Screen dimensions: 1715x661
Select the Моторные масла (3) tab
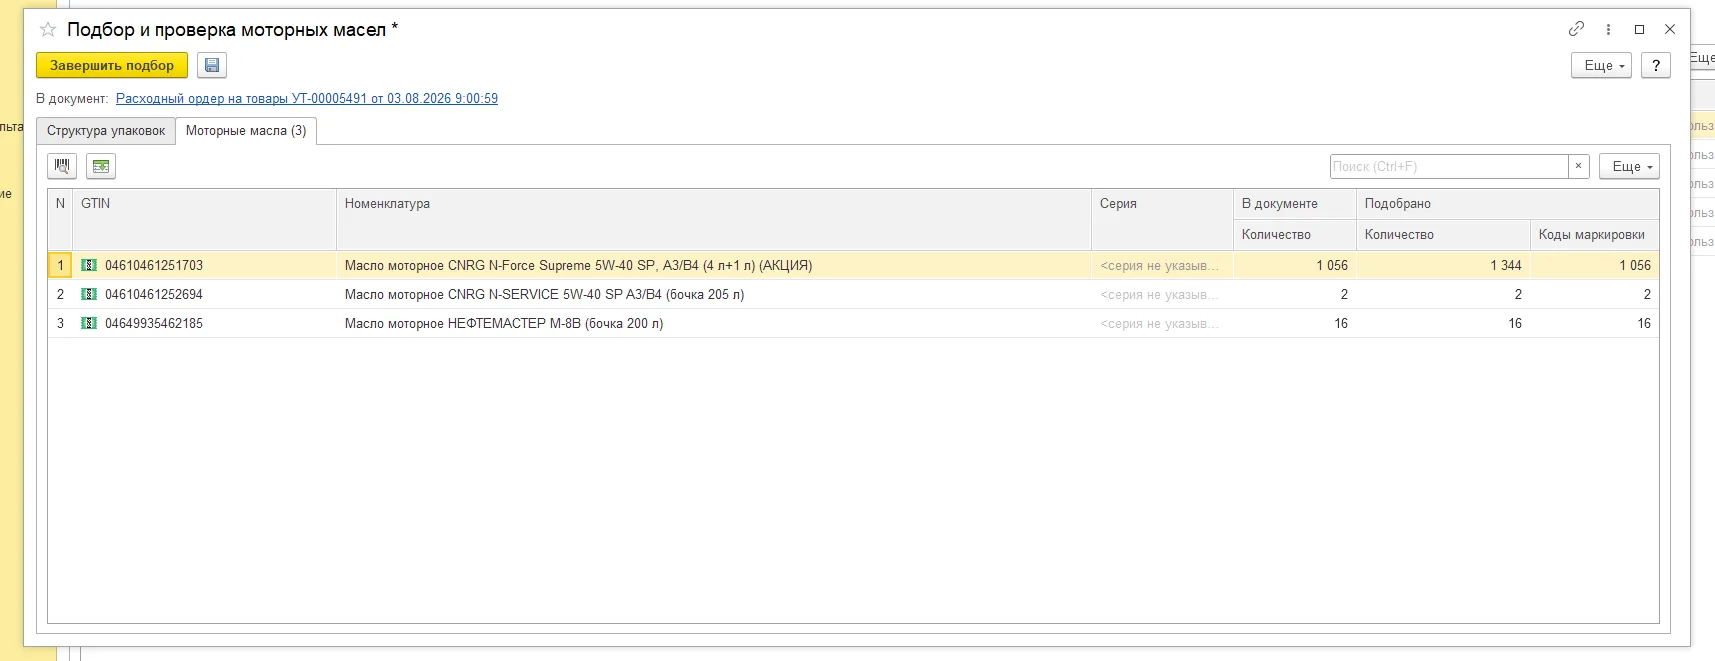click(x=246, y=131)
